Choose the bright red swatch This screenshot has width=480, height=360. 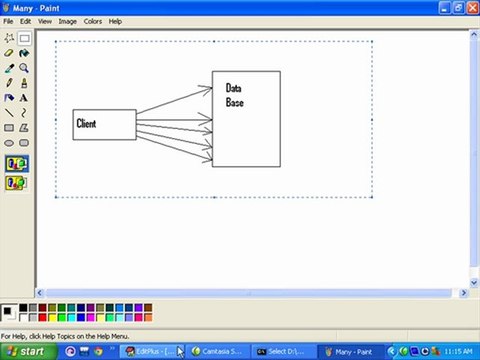42,317
